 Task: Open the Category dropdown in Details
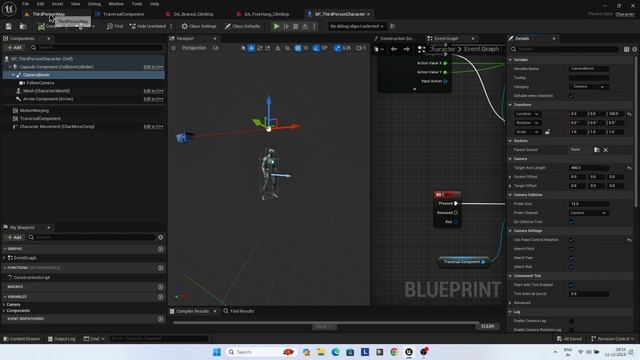click(589, 87)
